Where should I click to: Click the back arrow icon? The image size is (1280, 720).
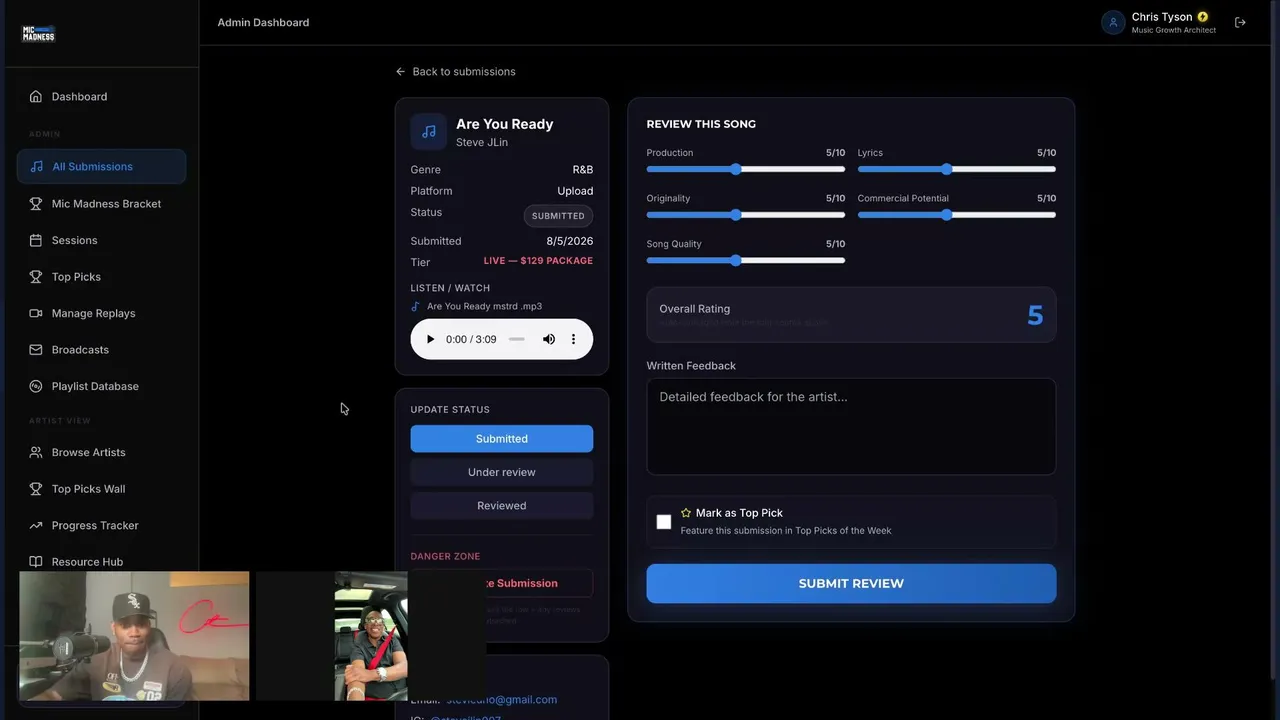(x=401, y=72)
